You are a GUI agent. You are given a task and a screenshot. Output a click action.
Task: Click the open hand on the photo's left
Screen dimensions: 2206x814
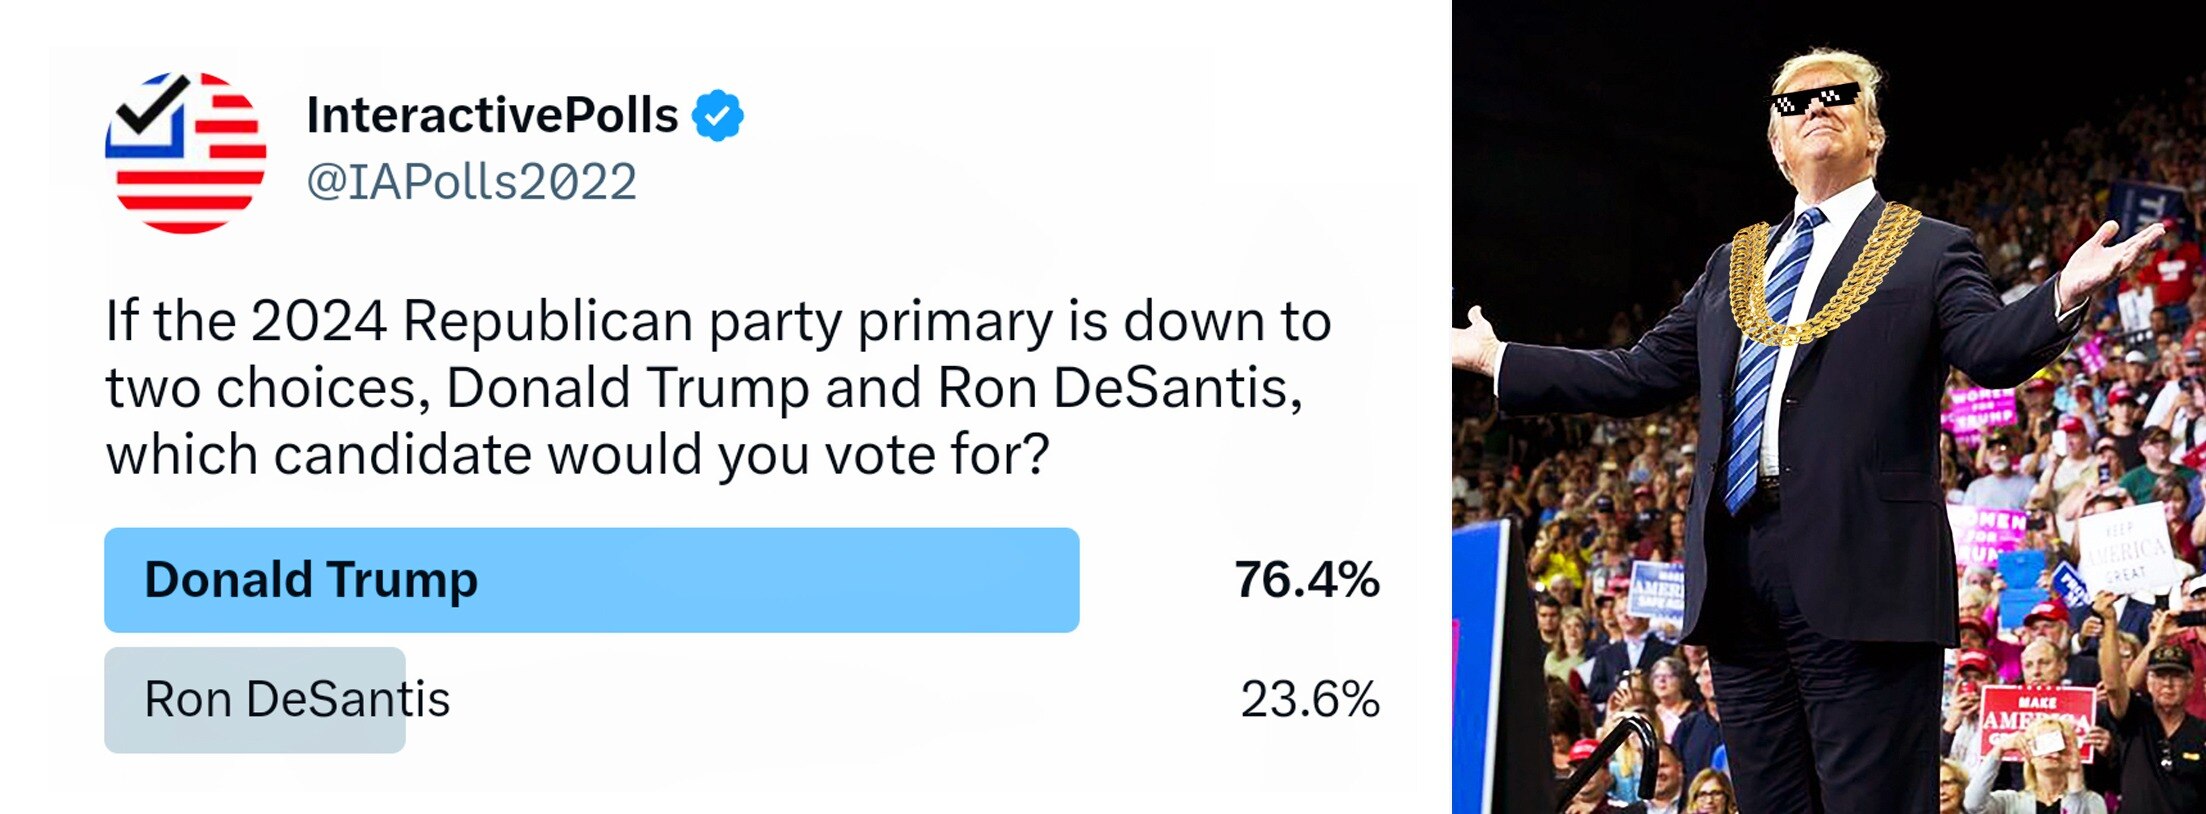pos(1473,340)
